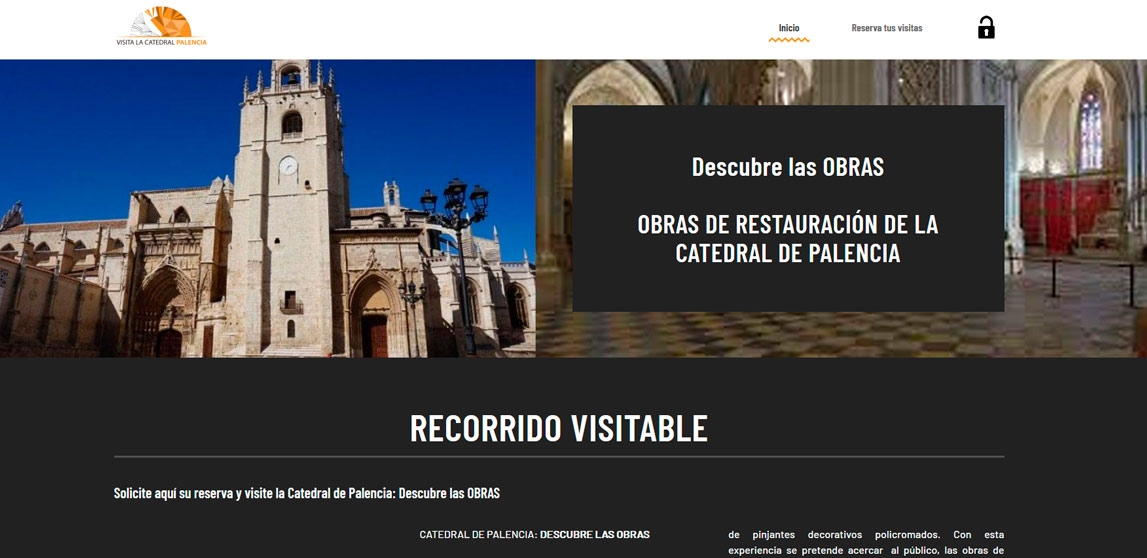
Task: Go to the Inicio menu item
Action: [x=789, y=28]
